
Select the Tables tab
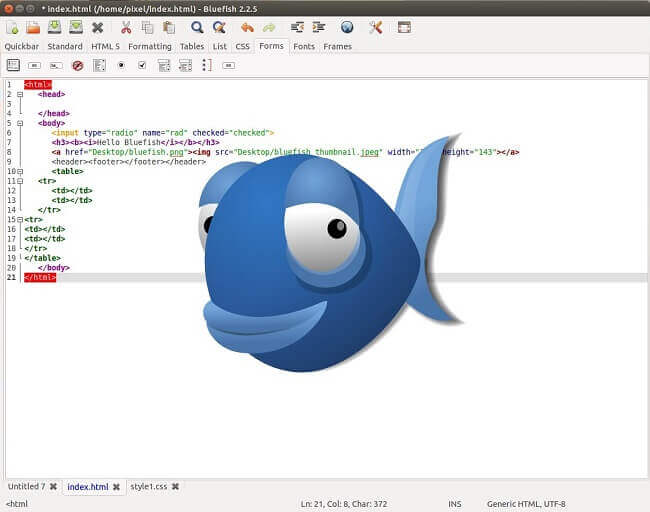(192, 46)
